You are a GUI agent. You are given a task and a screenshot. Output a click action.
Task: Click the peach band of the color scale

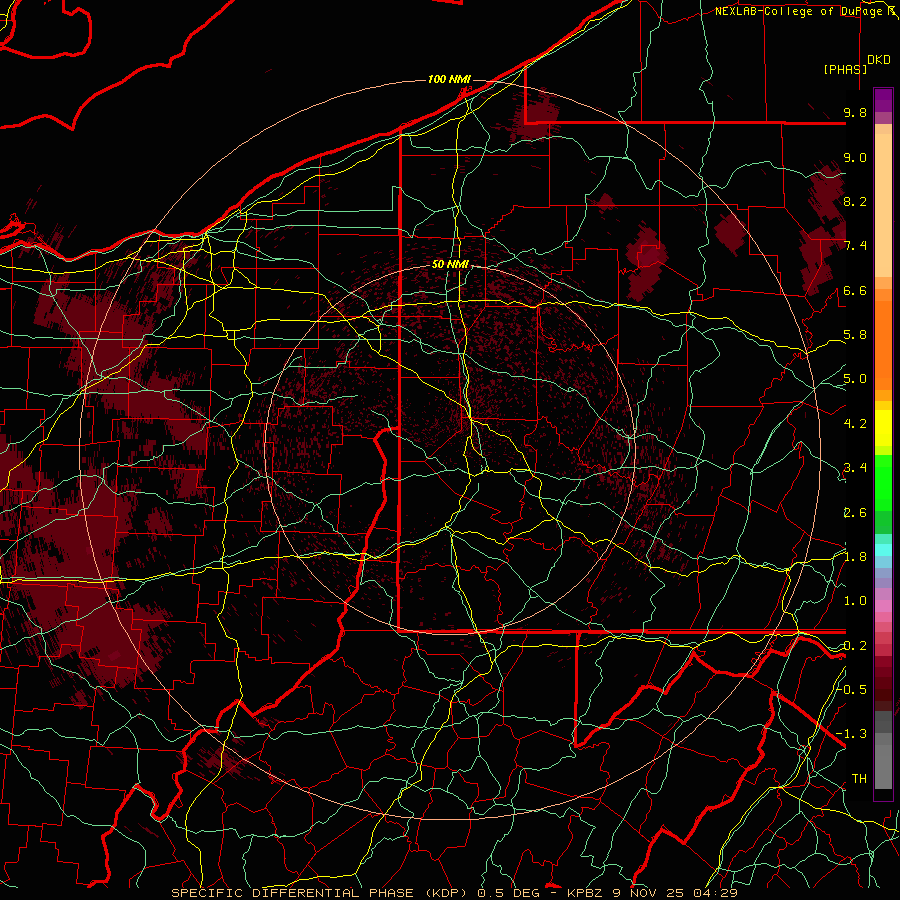tap(883, 205)
